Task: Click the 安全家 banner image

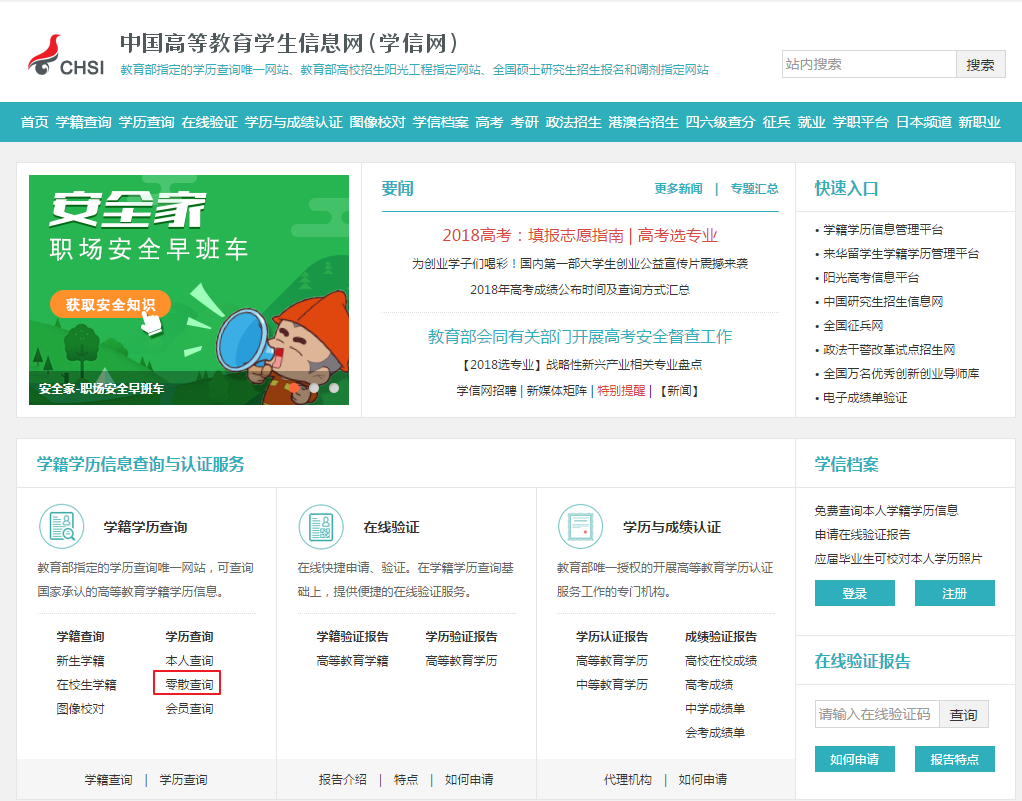Action: (189, 290)
